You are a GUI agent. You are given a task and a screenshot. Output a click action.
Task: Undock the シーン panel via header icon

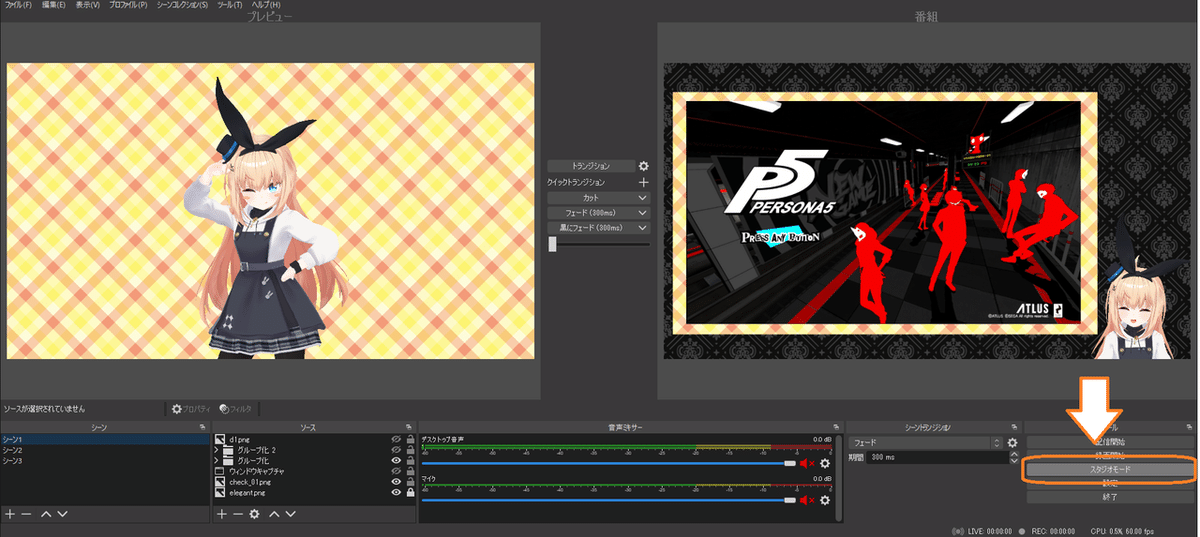[201, 427]
